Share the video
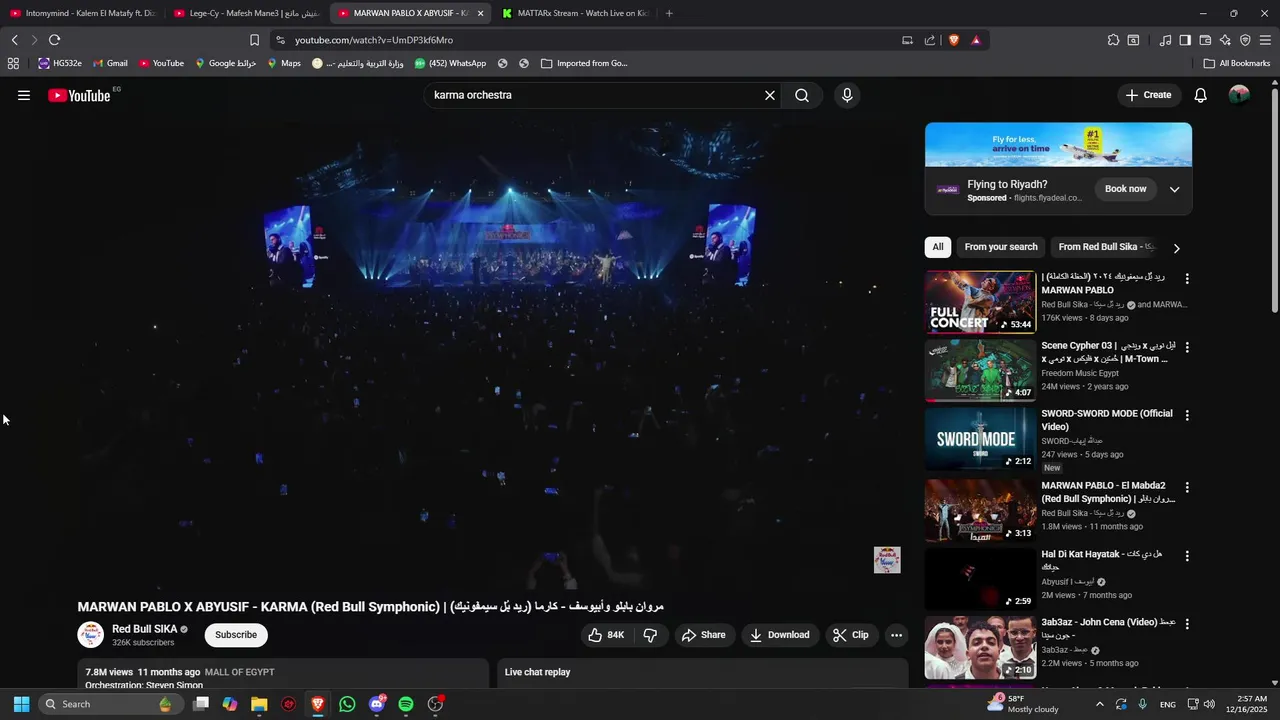The image size is (1280, 720). point(703,635)
